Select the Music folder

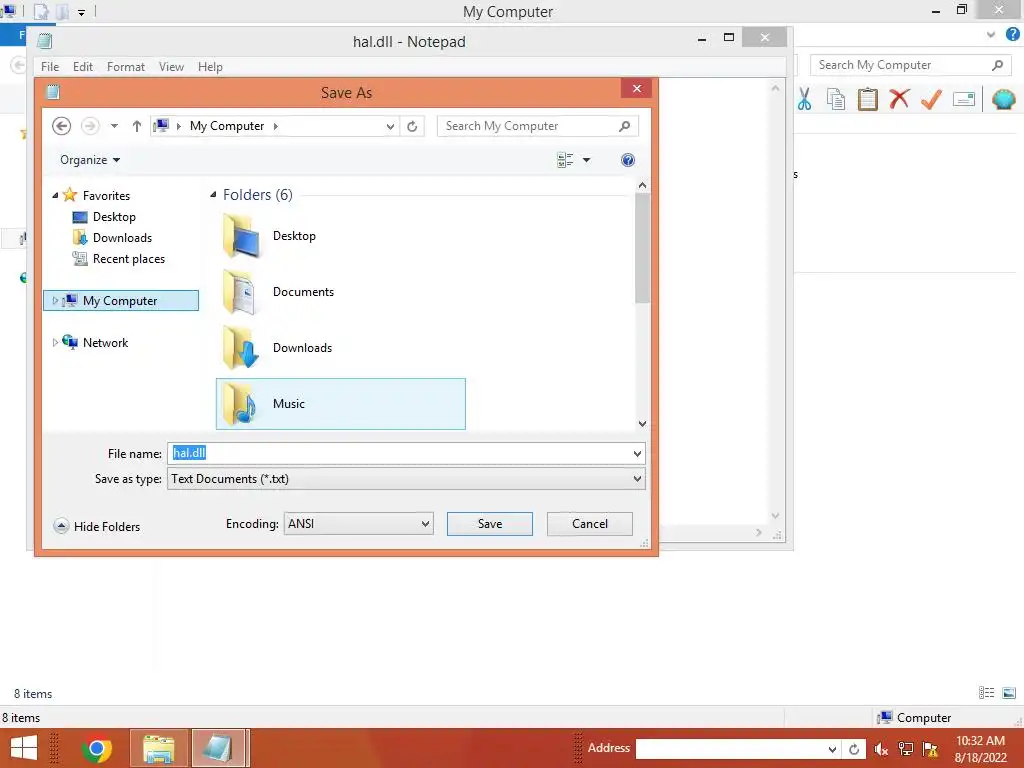340,404
